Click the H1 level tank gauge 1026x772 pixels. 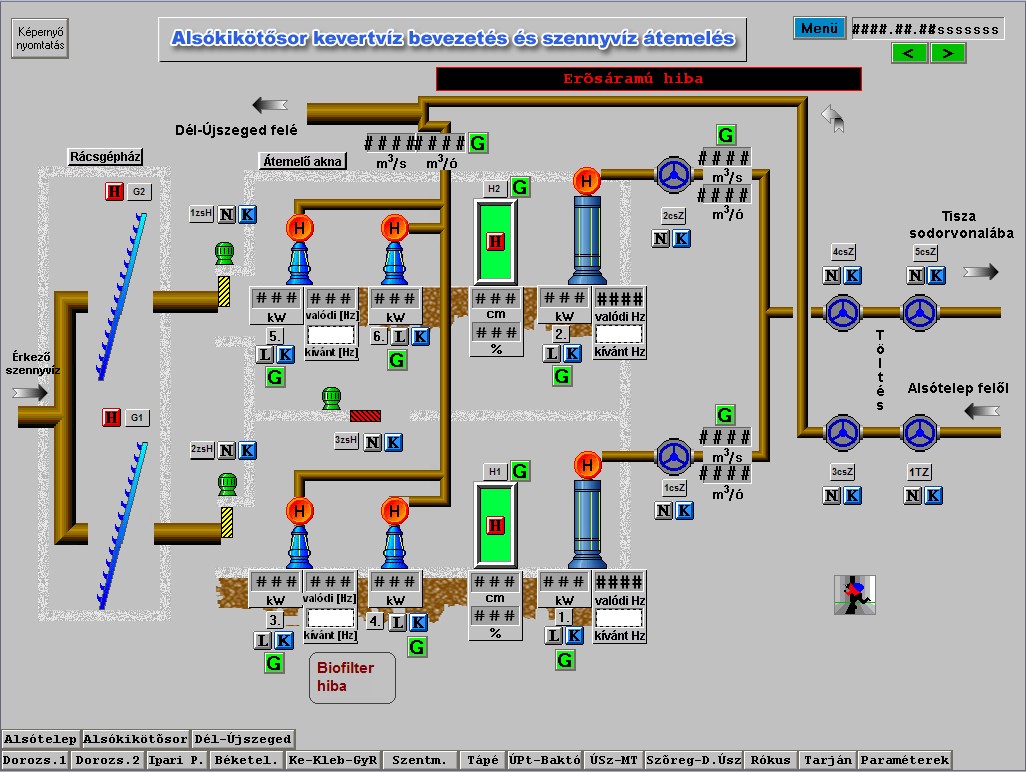pyautogui.click(x=495, y=525)
